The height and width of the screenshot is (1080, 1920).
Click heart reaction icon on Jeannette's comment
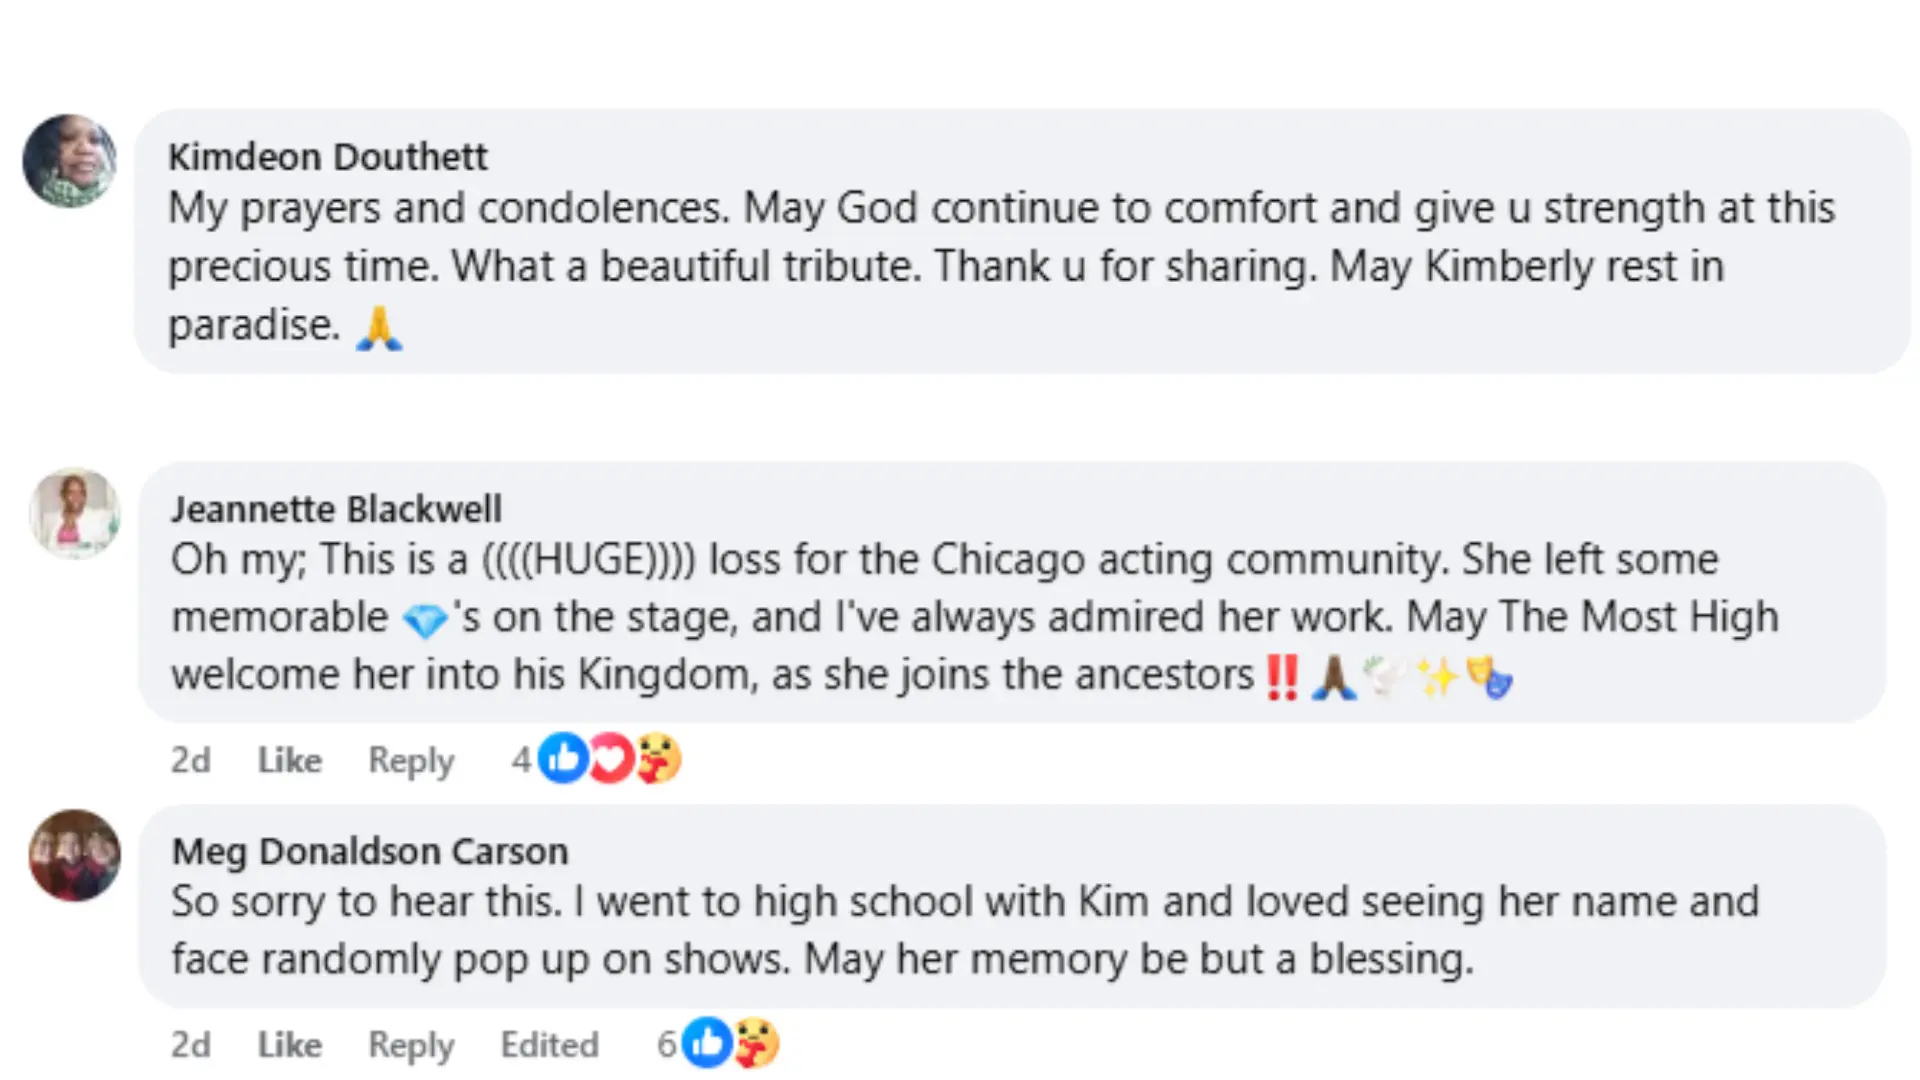click(x=610, y=759)
